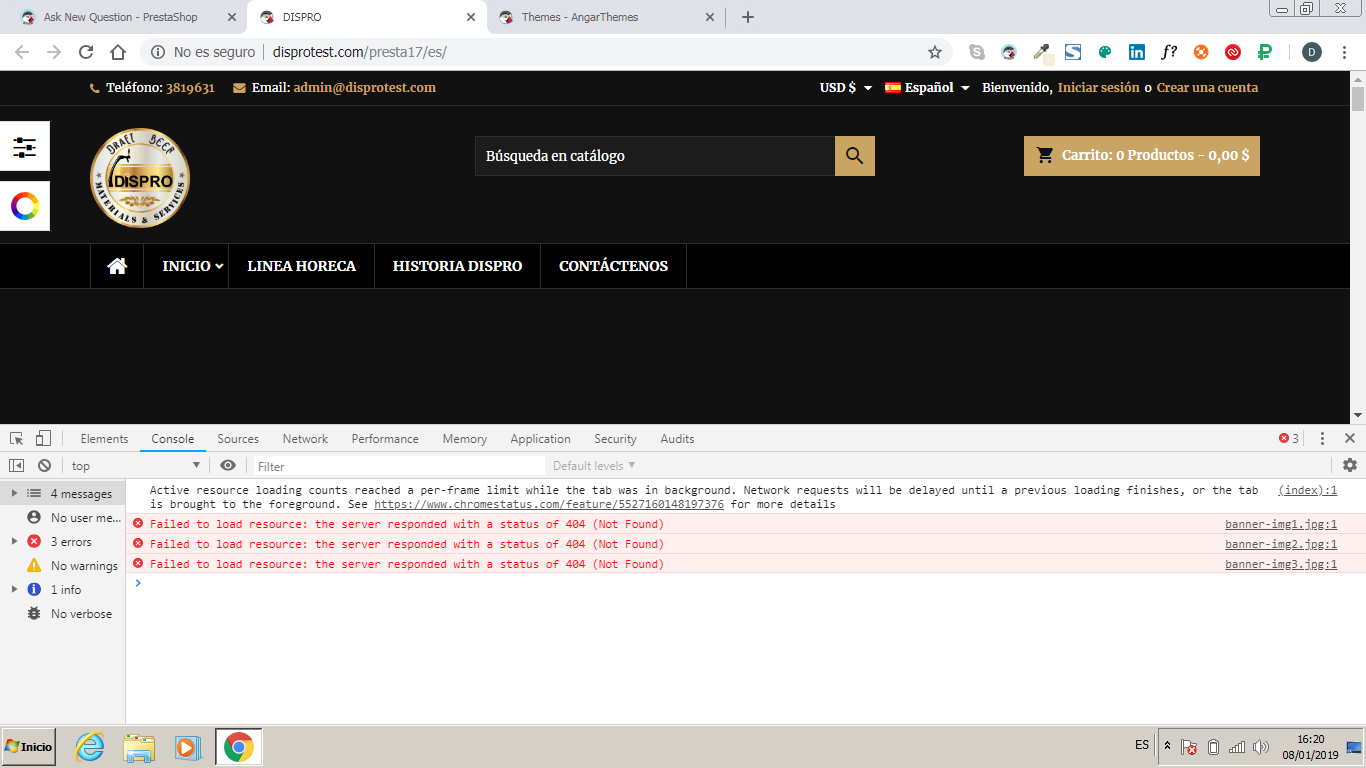Open the green P extension icon
1366x768 pixels.
(x=1265, y=52)
